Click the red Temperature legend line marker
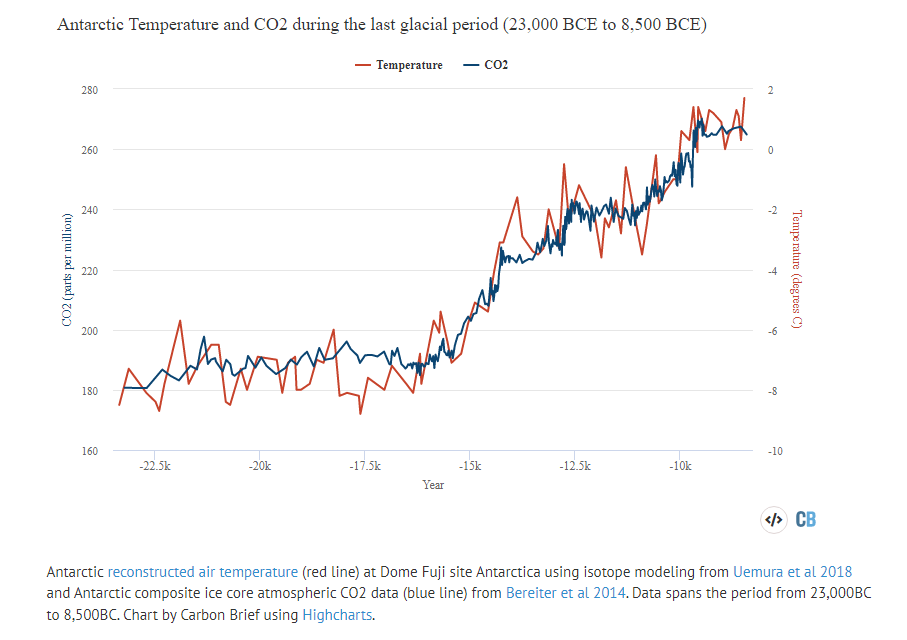The height and width of the screenshot is (640, 907). 364,65
